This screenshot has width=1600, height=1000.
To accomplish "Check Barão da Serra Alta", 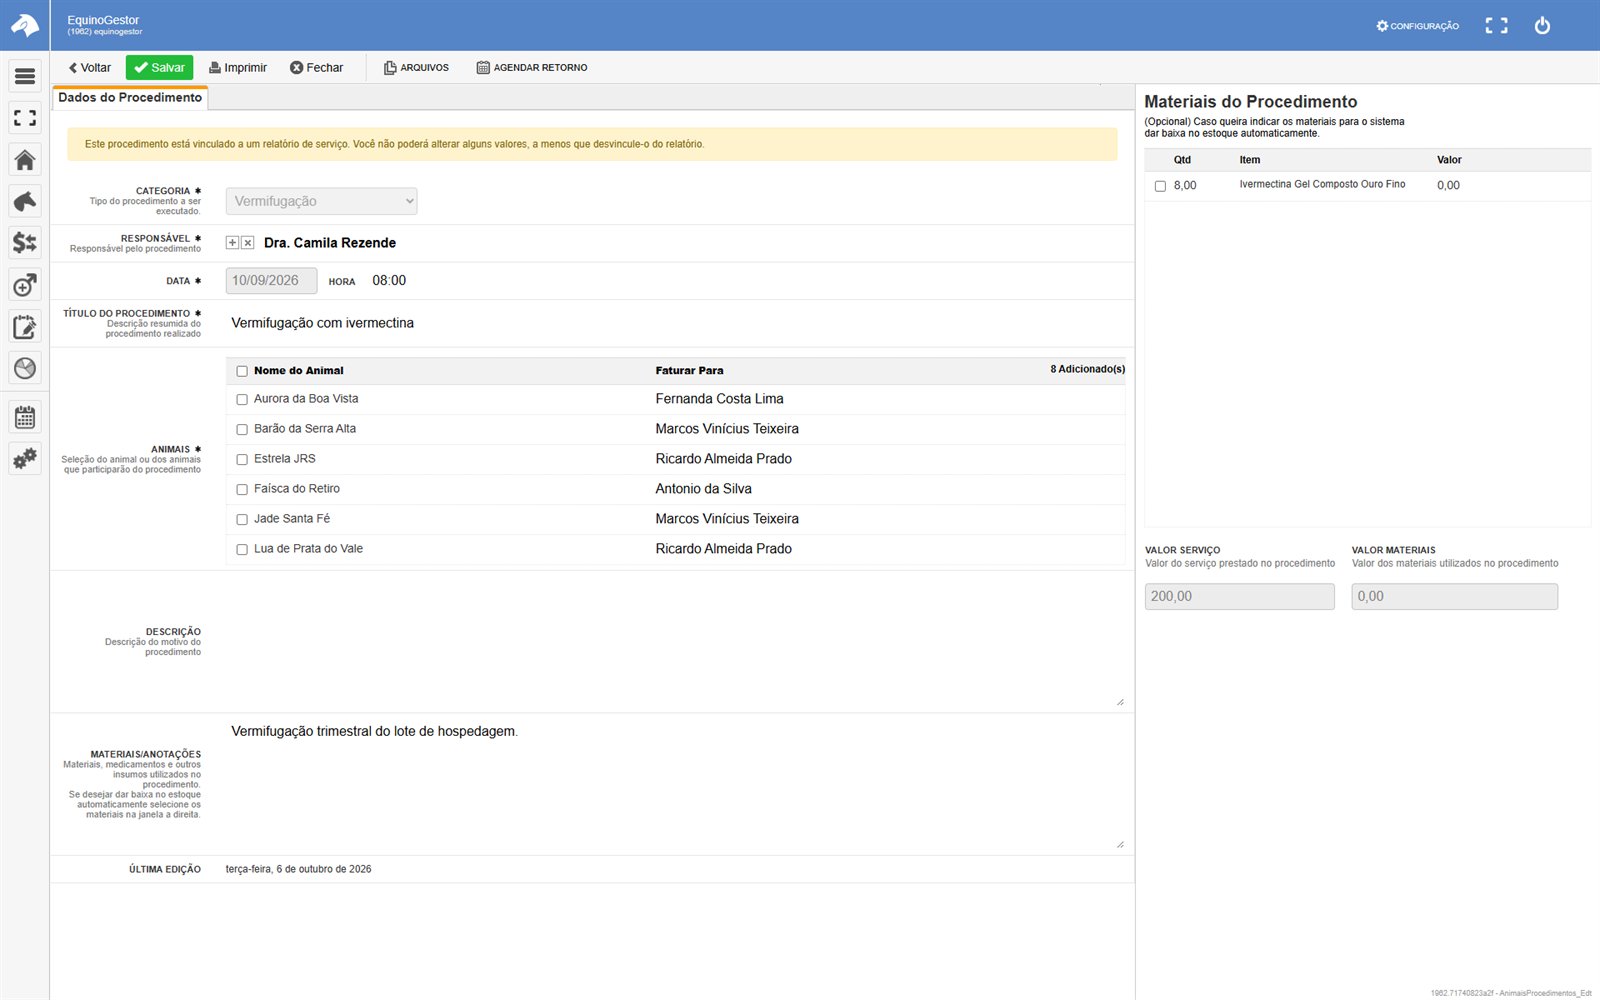I will pyautogui.click(x=242, y=429).
